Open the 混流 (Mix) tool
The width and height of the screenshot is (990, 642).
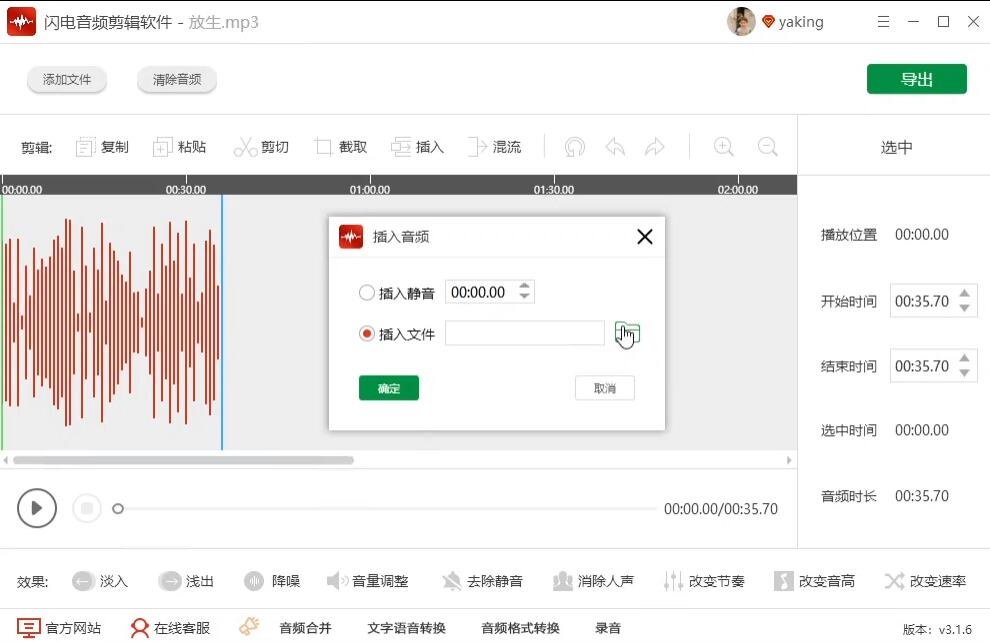(495, 146)
